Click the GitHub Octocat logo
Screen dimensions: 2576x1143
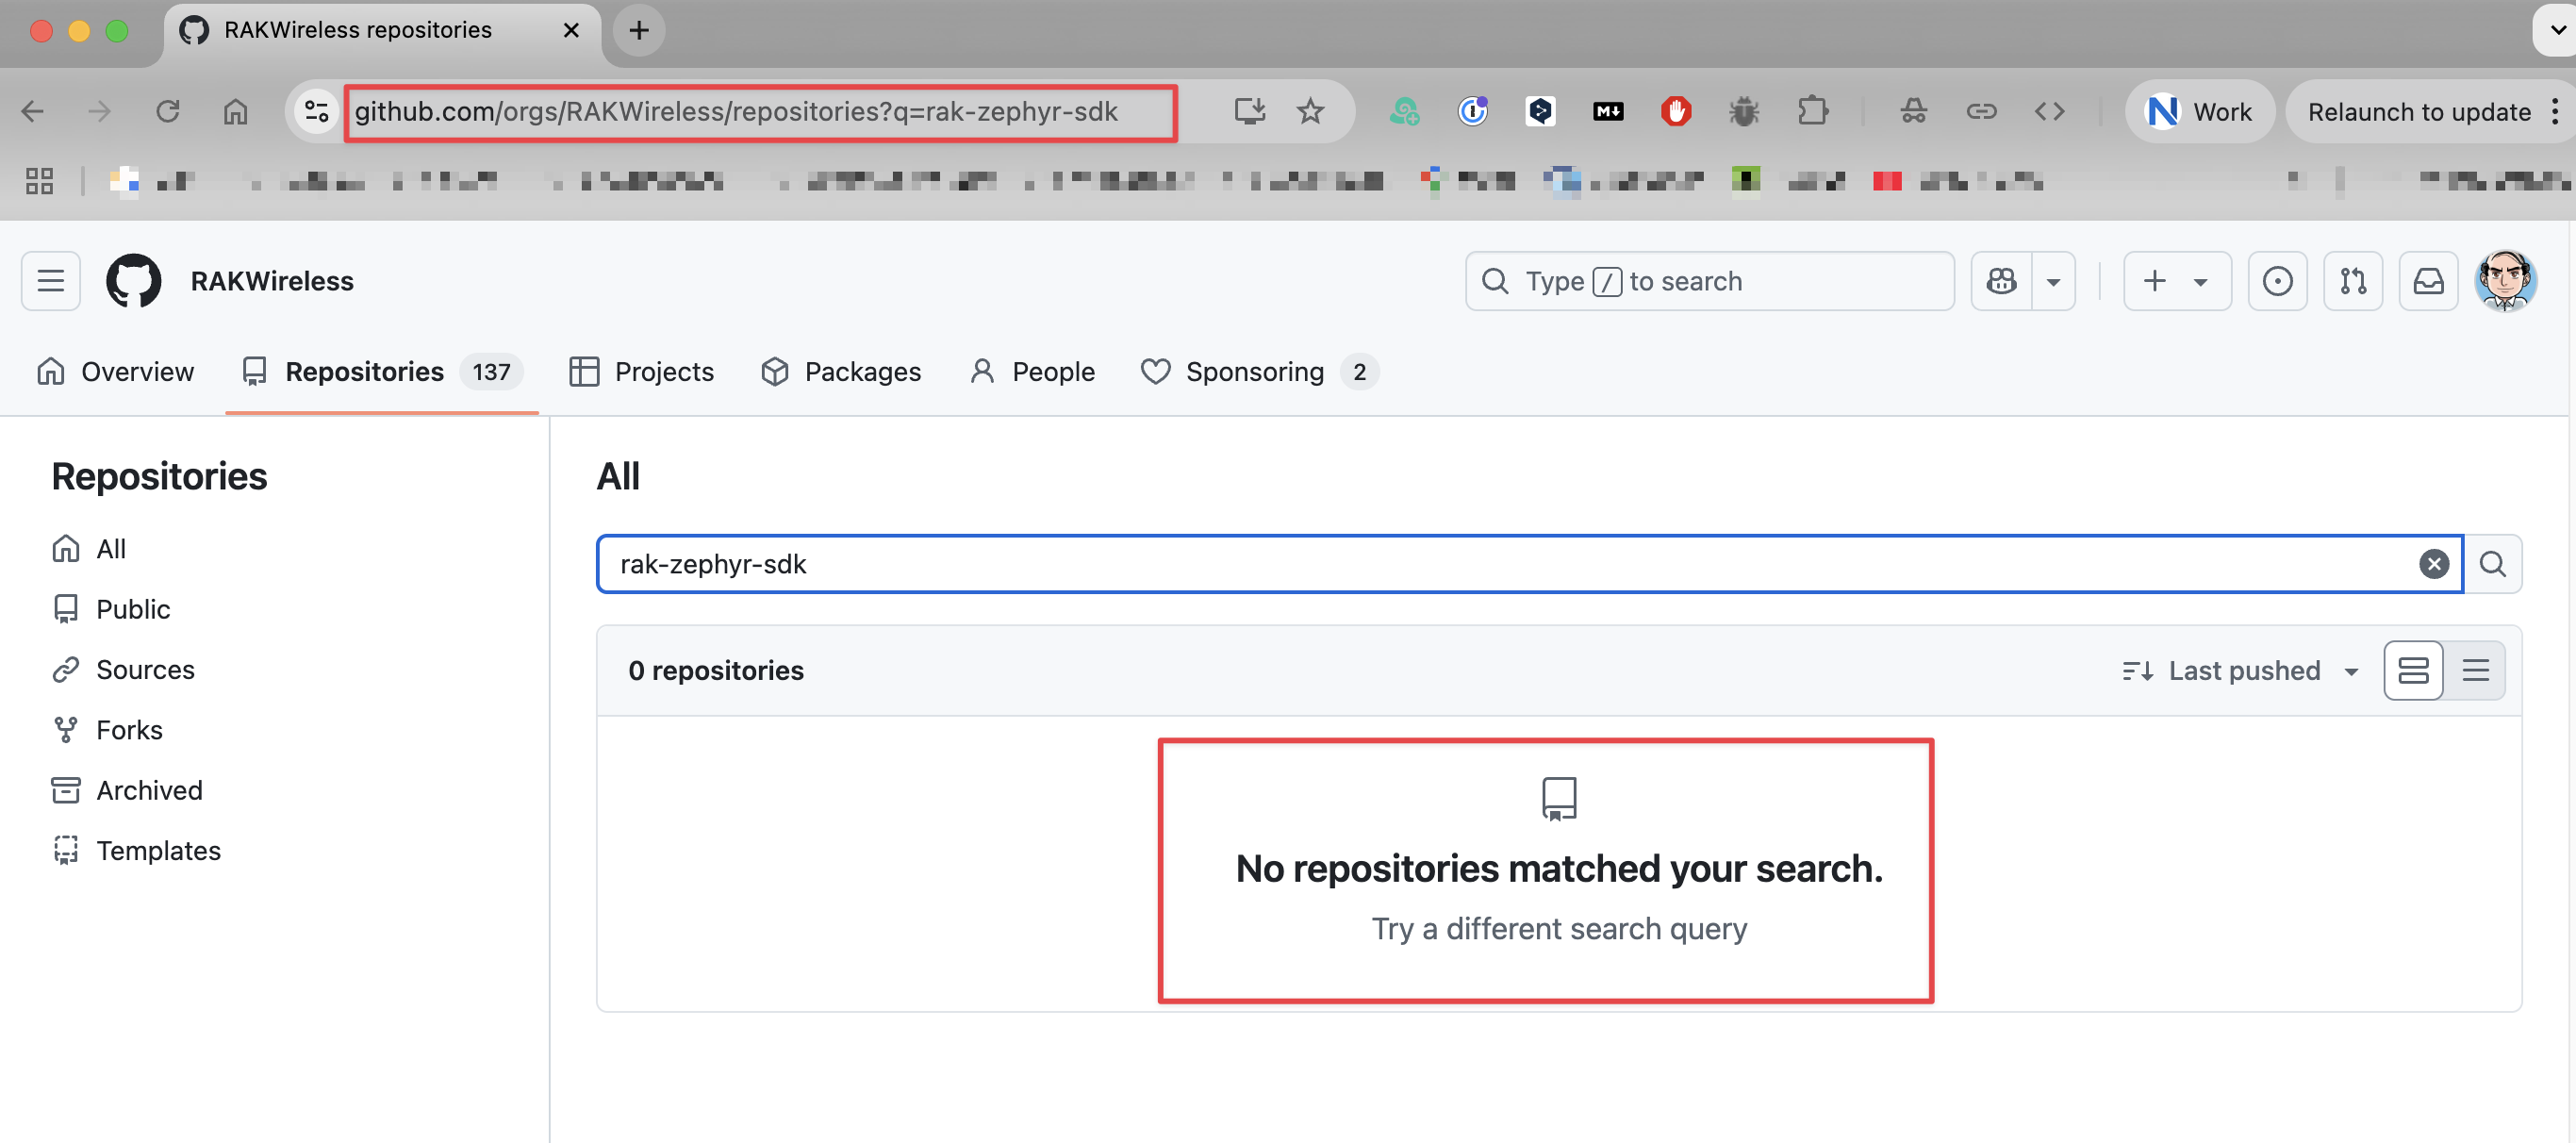134,281
